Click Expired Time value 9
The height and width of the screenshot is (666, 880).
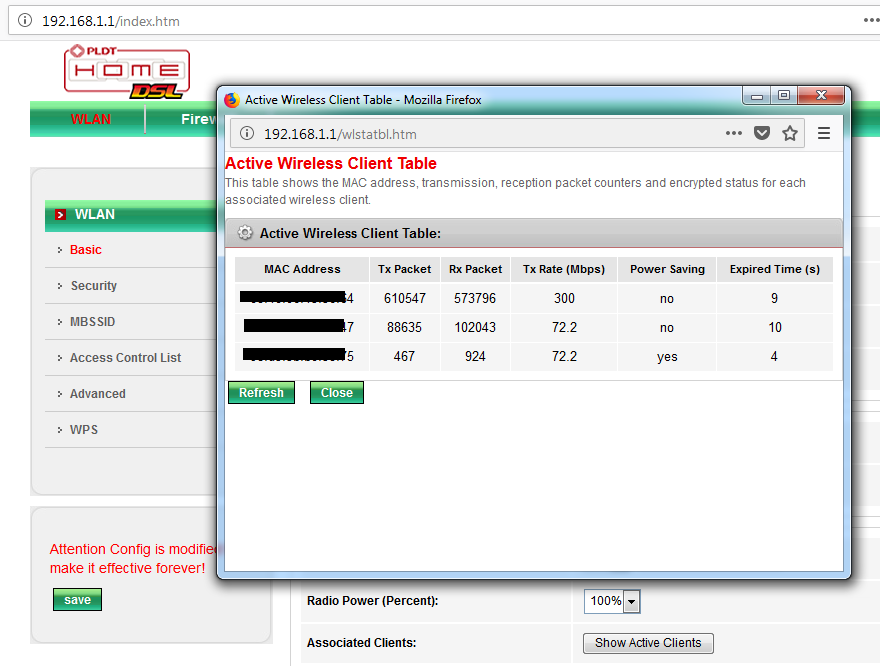(774, 298)
